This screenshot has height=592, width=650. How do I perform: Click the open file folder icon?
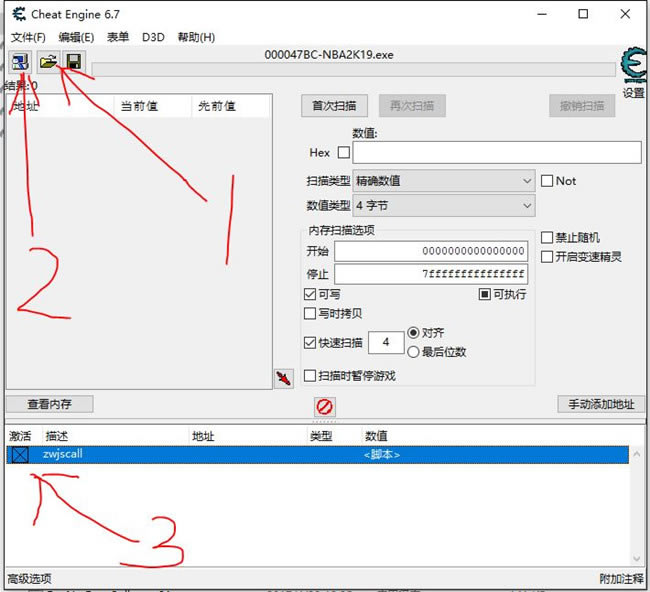tap(48, 62)
